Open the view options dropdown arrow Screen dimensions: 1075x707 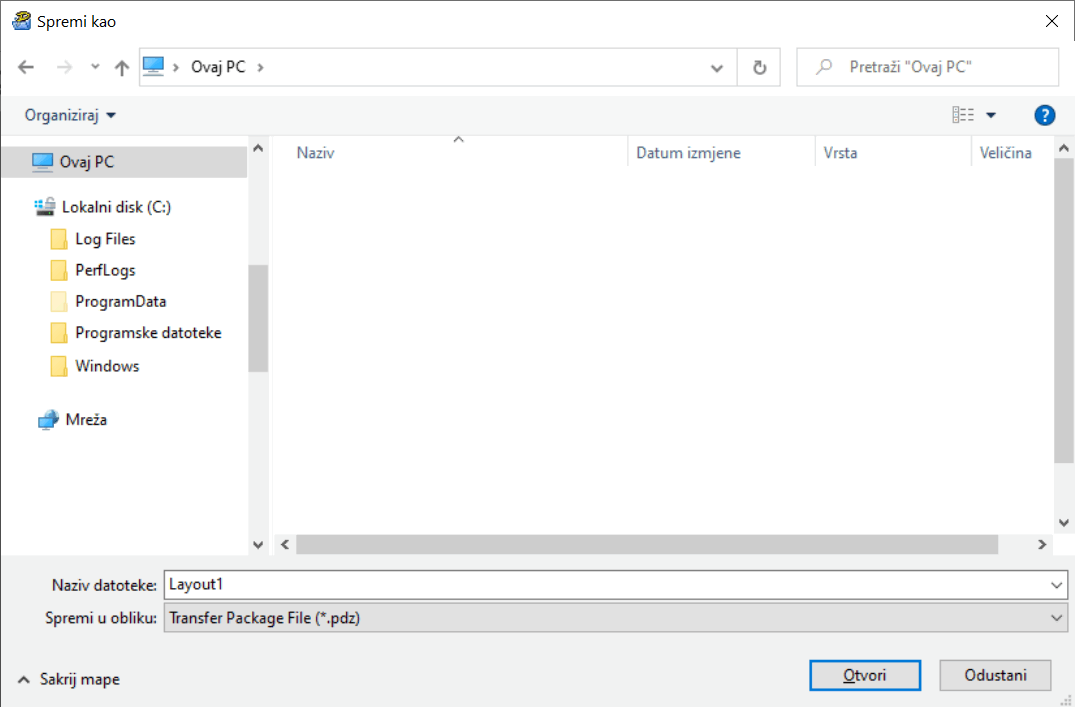(991, 115)
